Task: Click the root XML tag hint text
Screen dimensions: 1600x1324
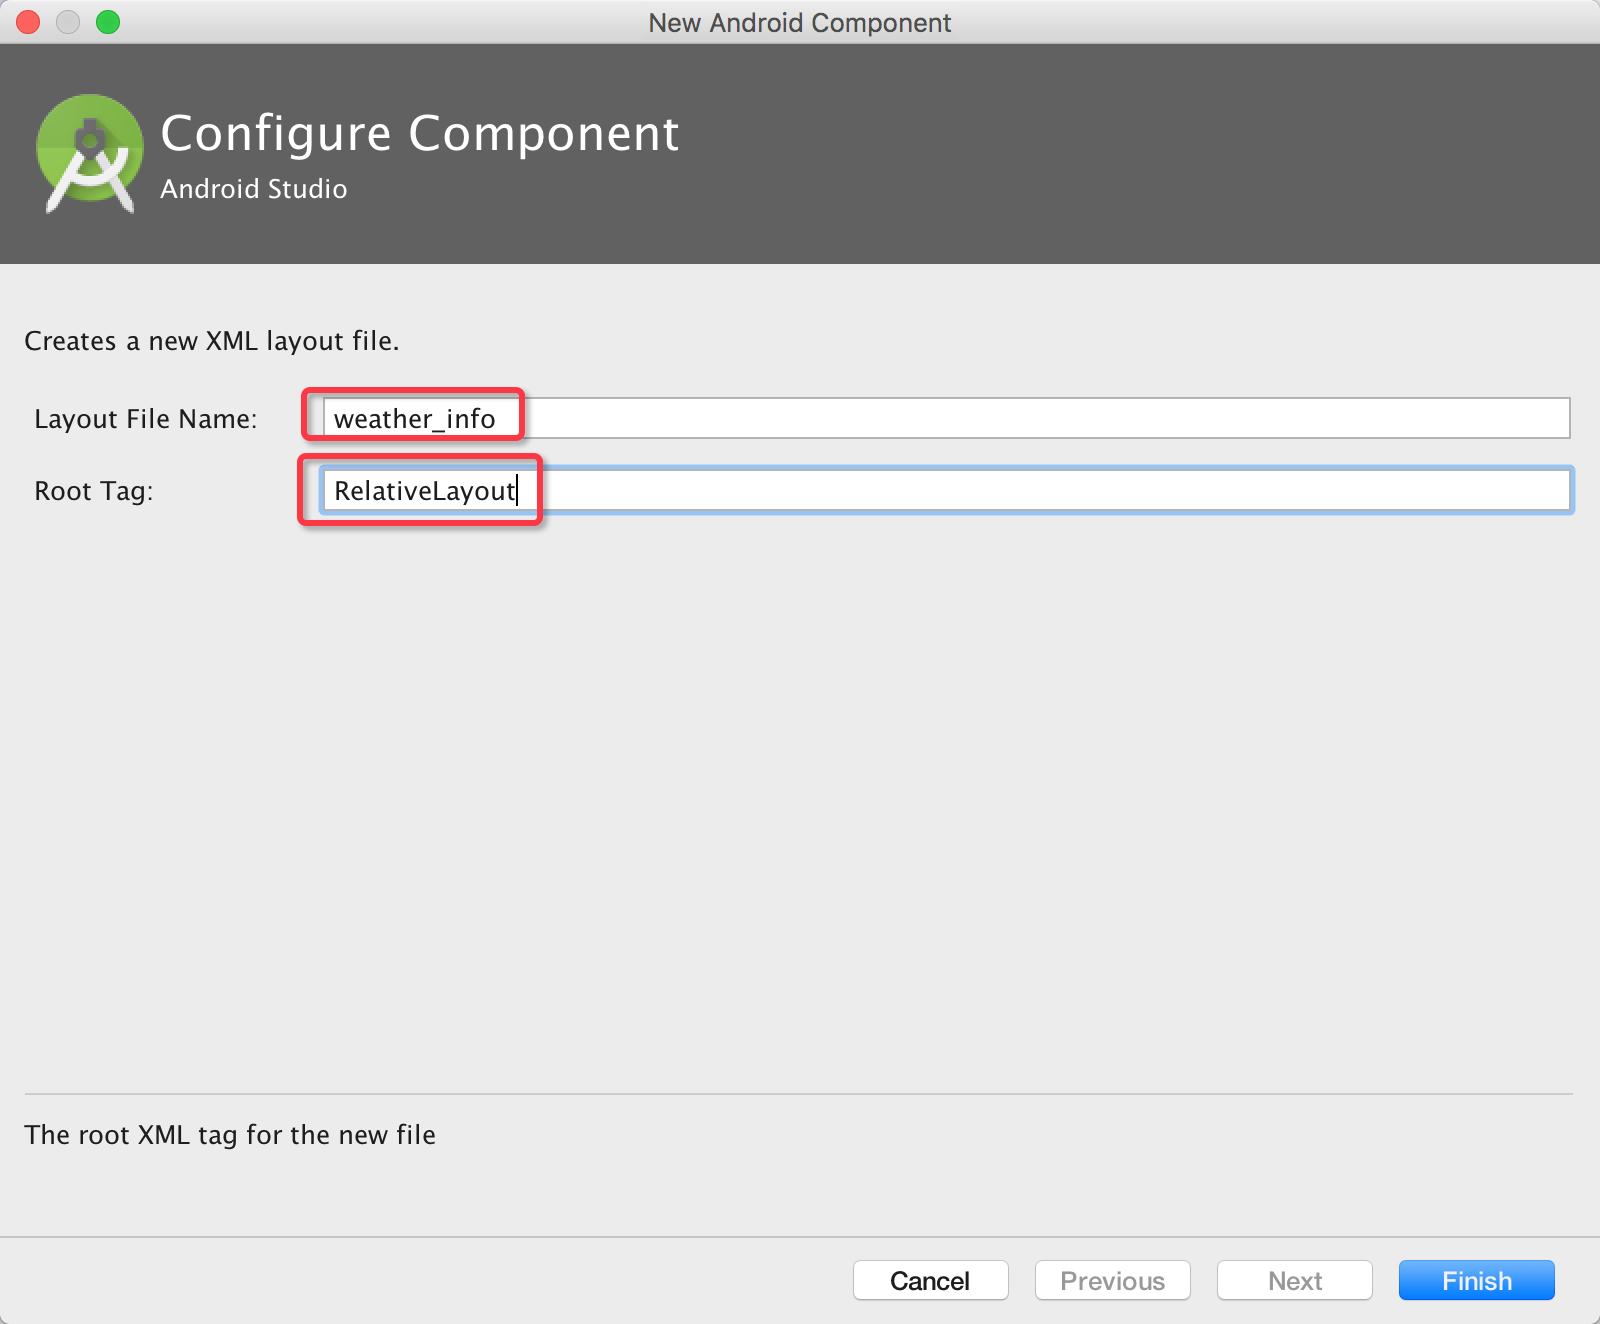Action: [230, 1135]
